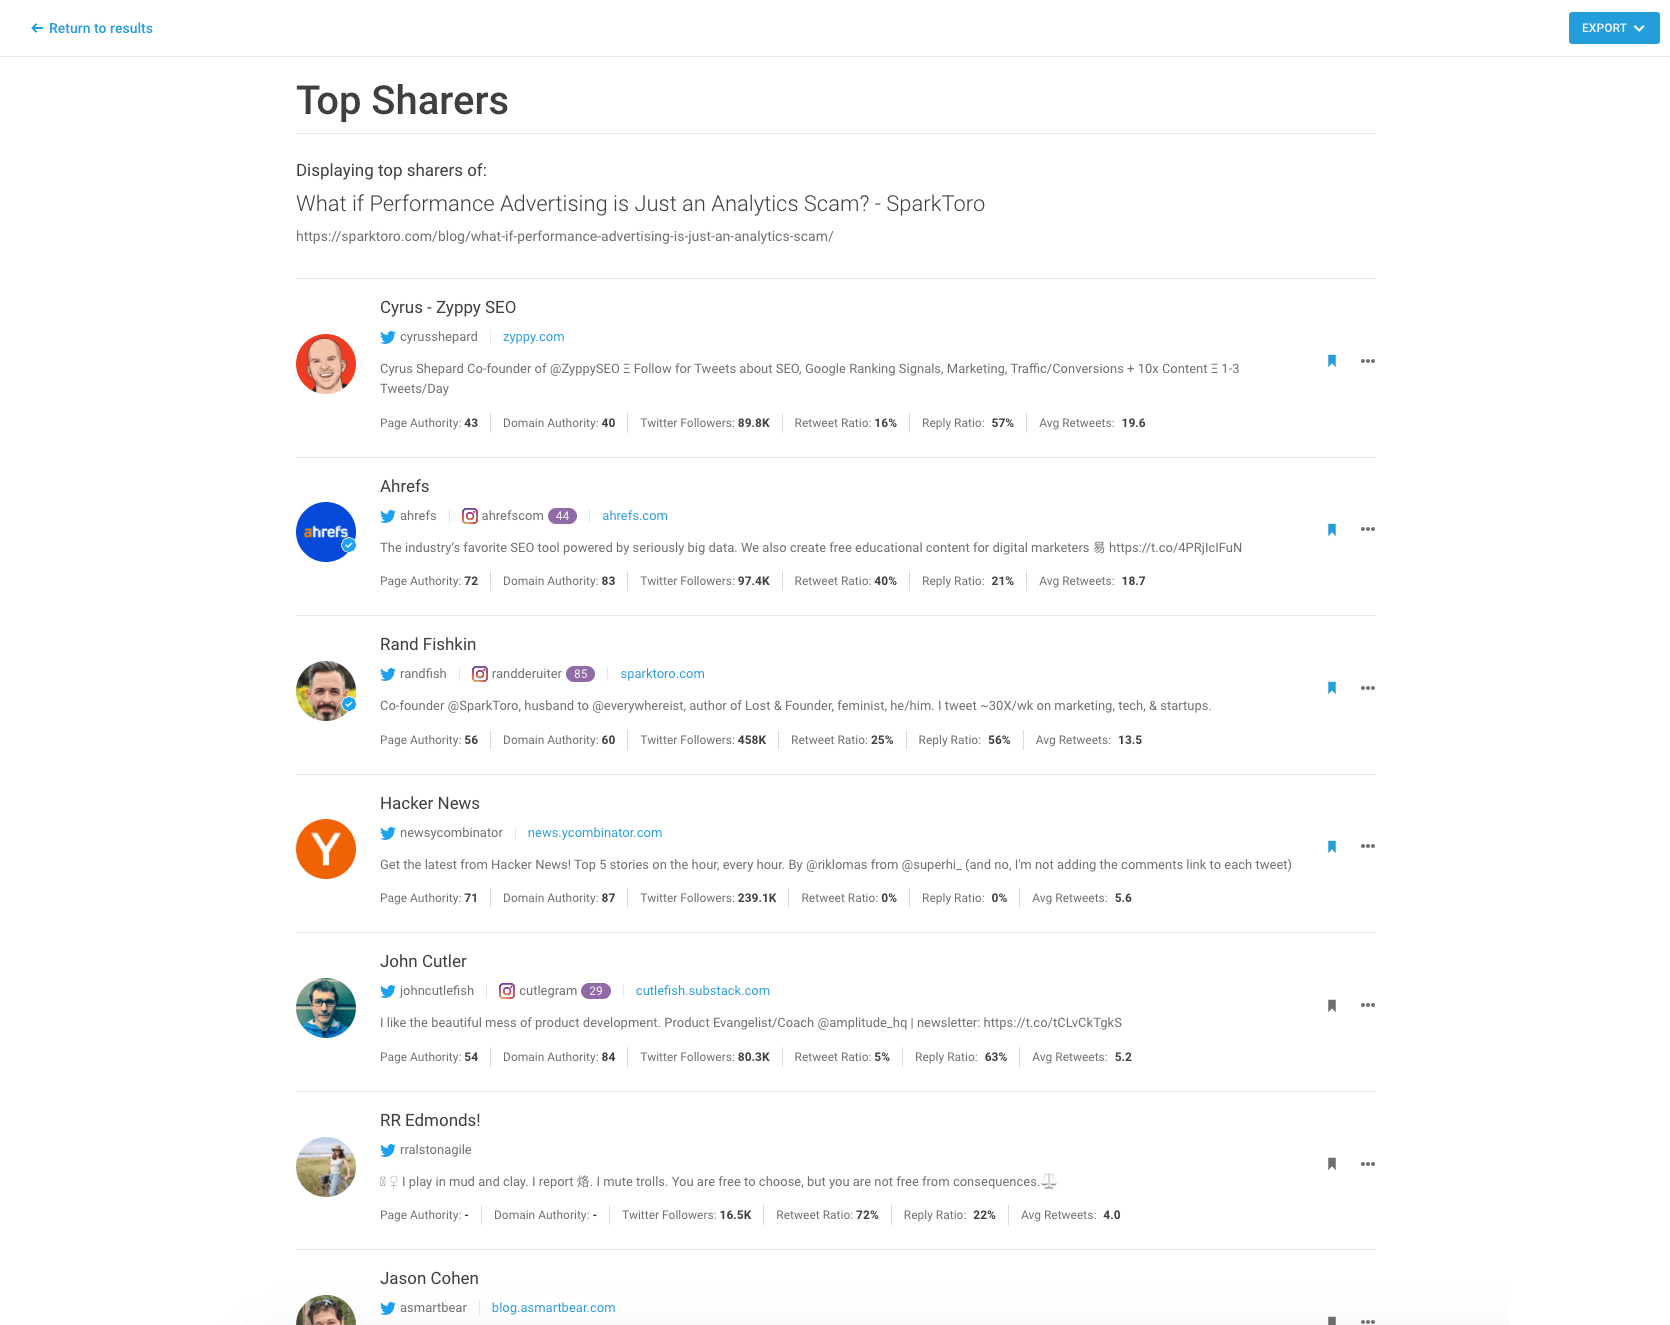Viewport: 1670px width, 1325px height.
Task: Click the Twitter icon for newsycombinator
Action: (x=387, y=833)
